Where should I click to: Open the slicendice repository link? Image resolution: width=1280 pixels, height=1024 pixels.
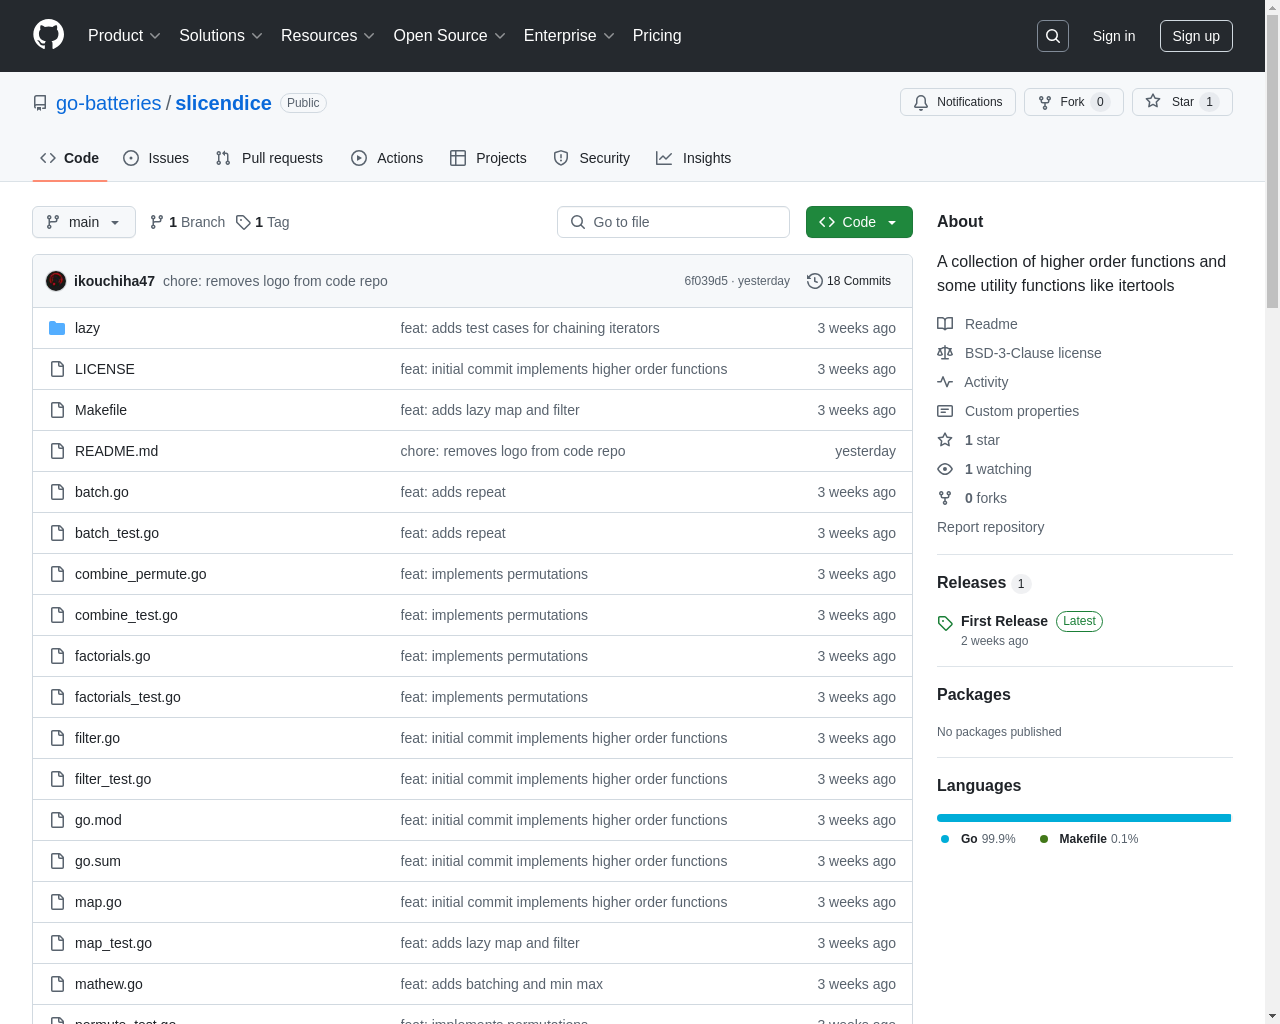click(223, 103)
